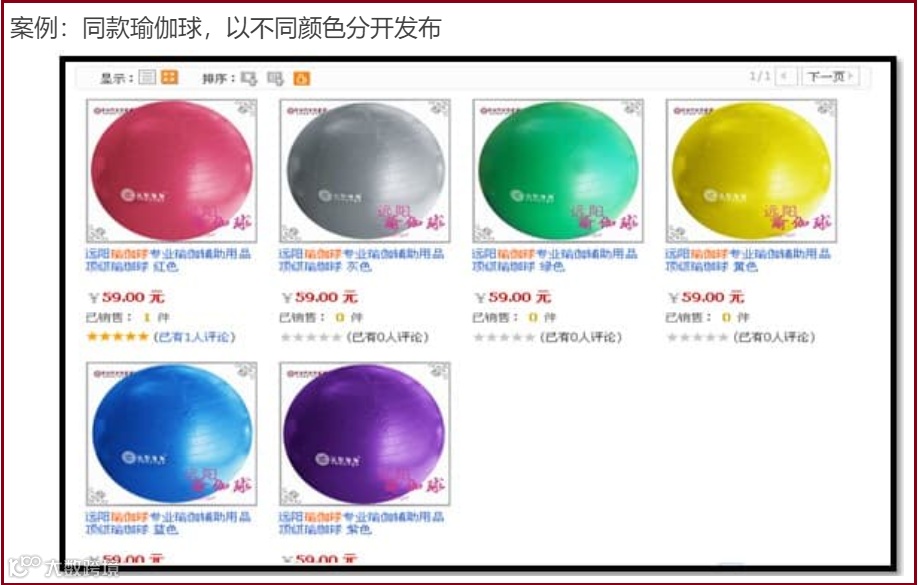The height and width of the screenshot is (585, 918).
Task: Open the blue yoga ball thumbnail
Action: 172,433
